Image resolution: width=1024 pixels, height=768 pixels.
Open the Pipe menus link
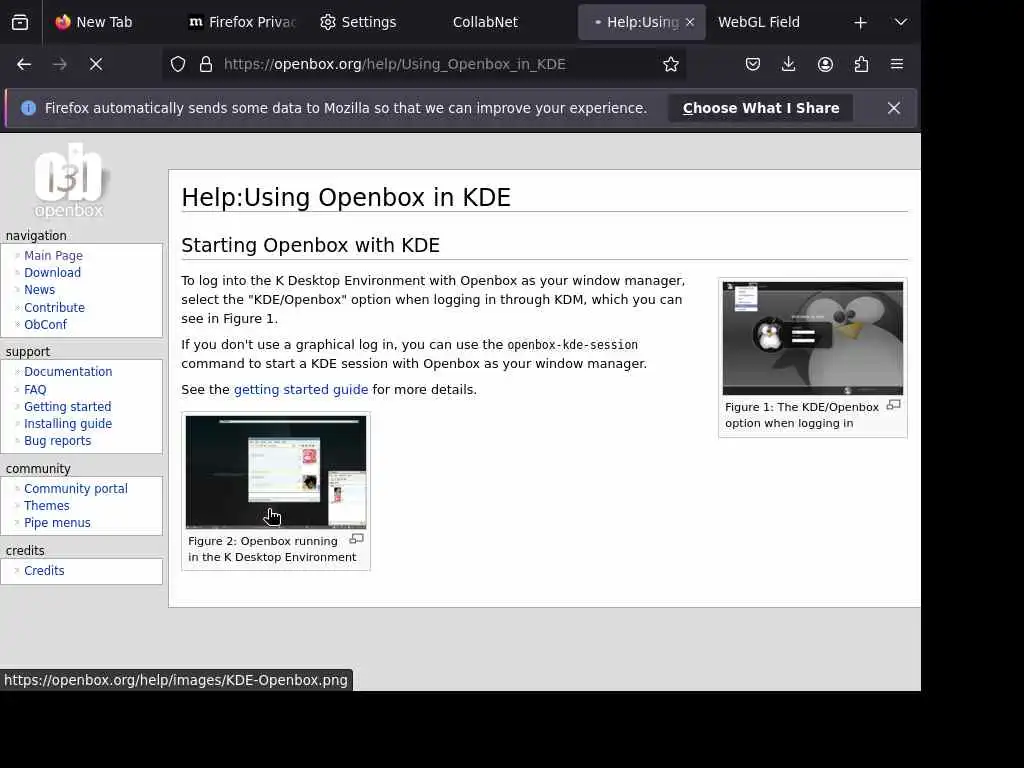coord(57,522)
